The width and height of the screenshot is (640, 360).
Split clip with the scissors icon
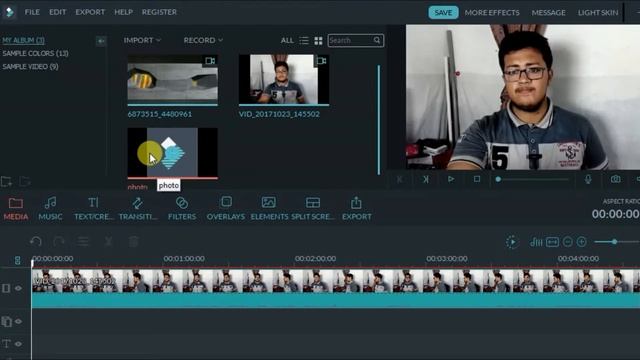(108, 242)
